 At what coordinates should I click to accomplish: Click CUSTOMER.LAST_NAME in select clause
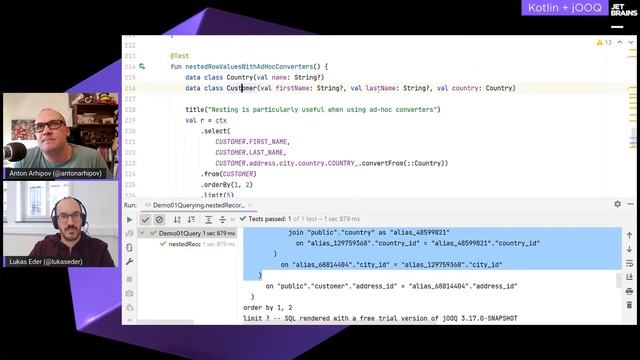coord(251,152)
